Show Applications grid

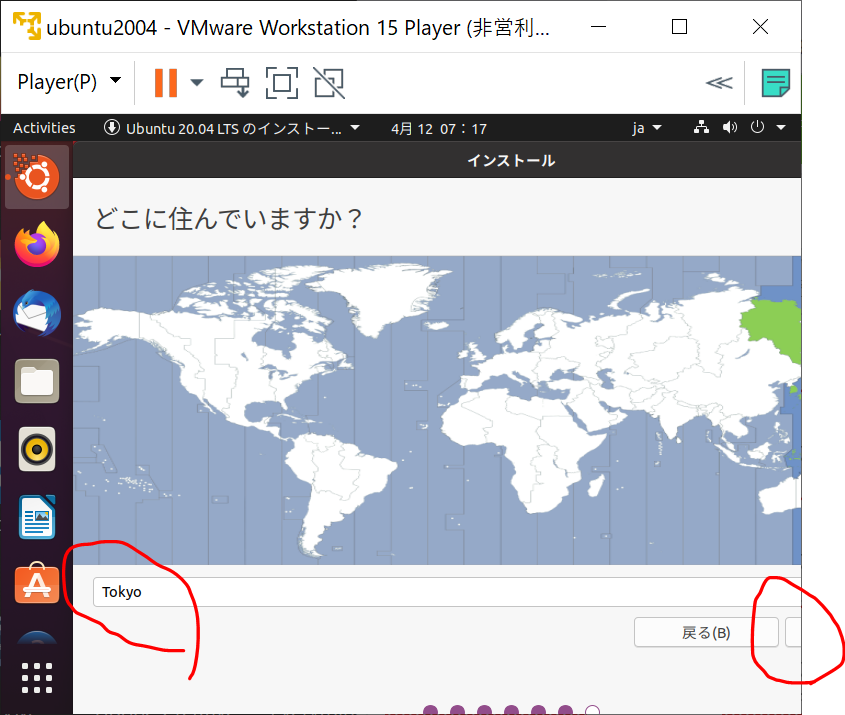point(37,678)
